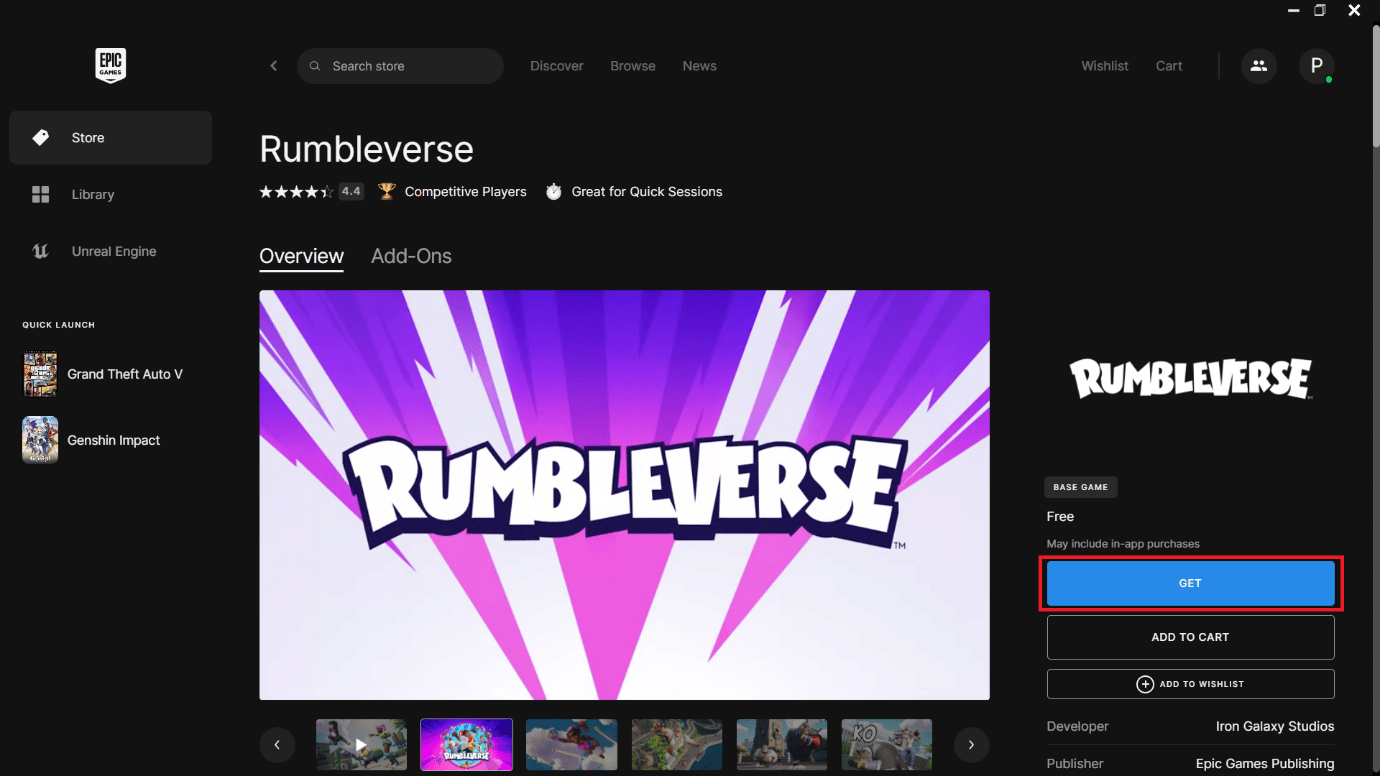Open the Unreal Engine section
This screenshot has width=1380, height=776.
tap(110, 252)
